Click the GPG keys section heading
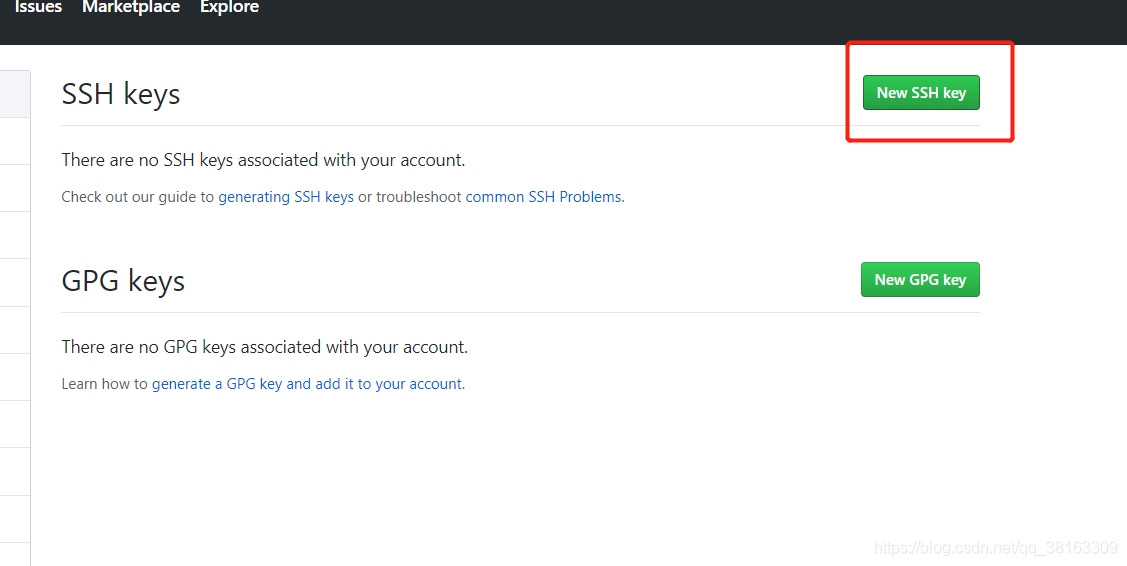 point(123,281)
